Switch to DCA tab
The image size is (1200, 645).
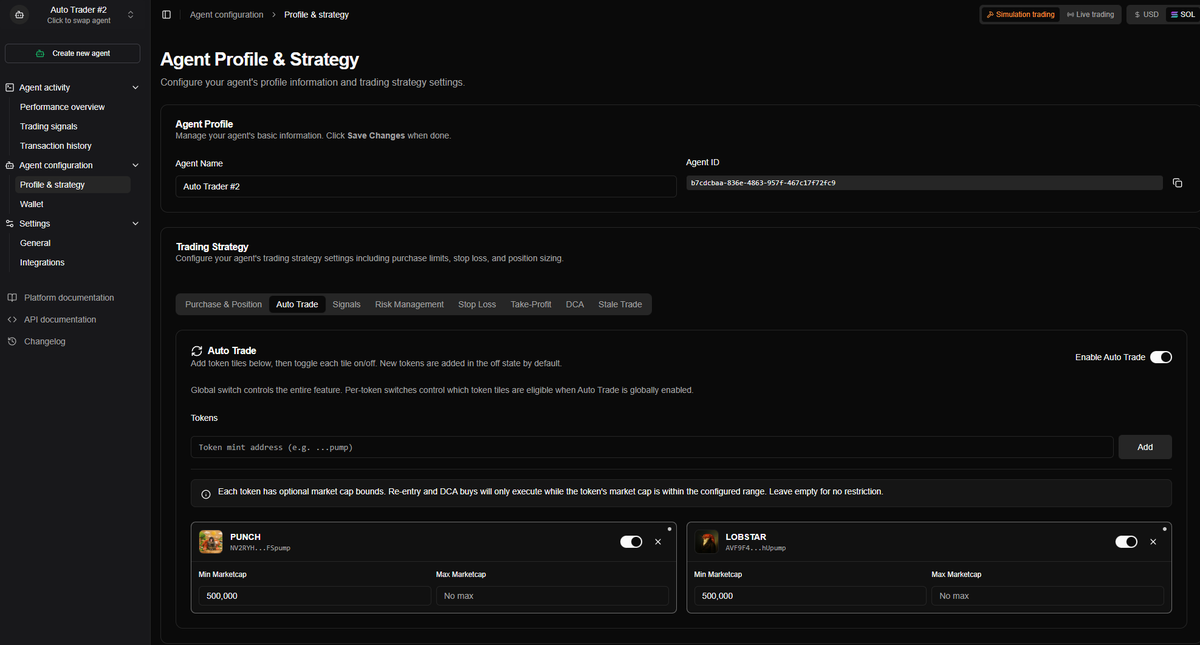(x=575, y=304)
